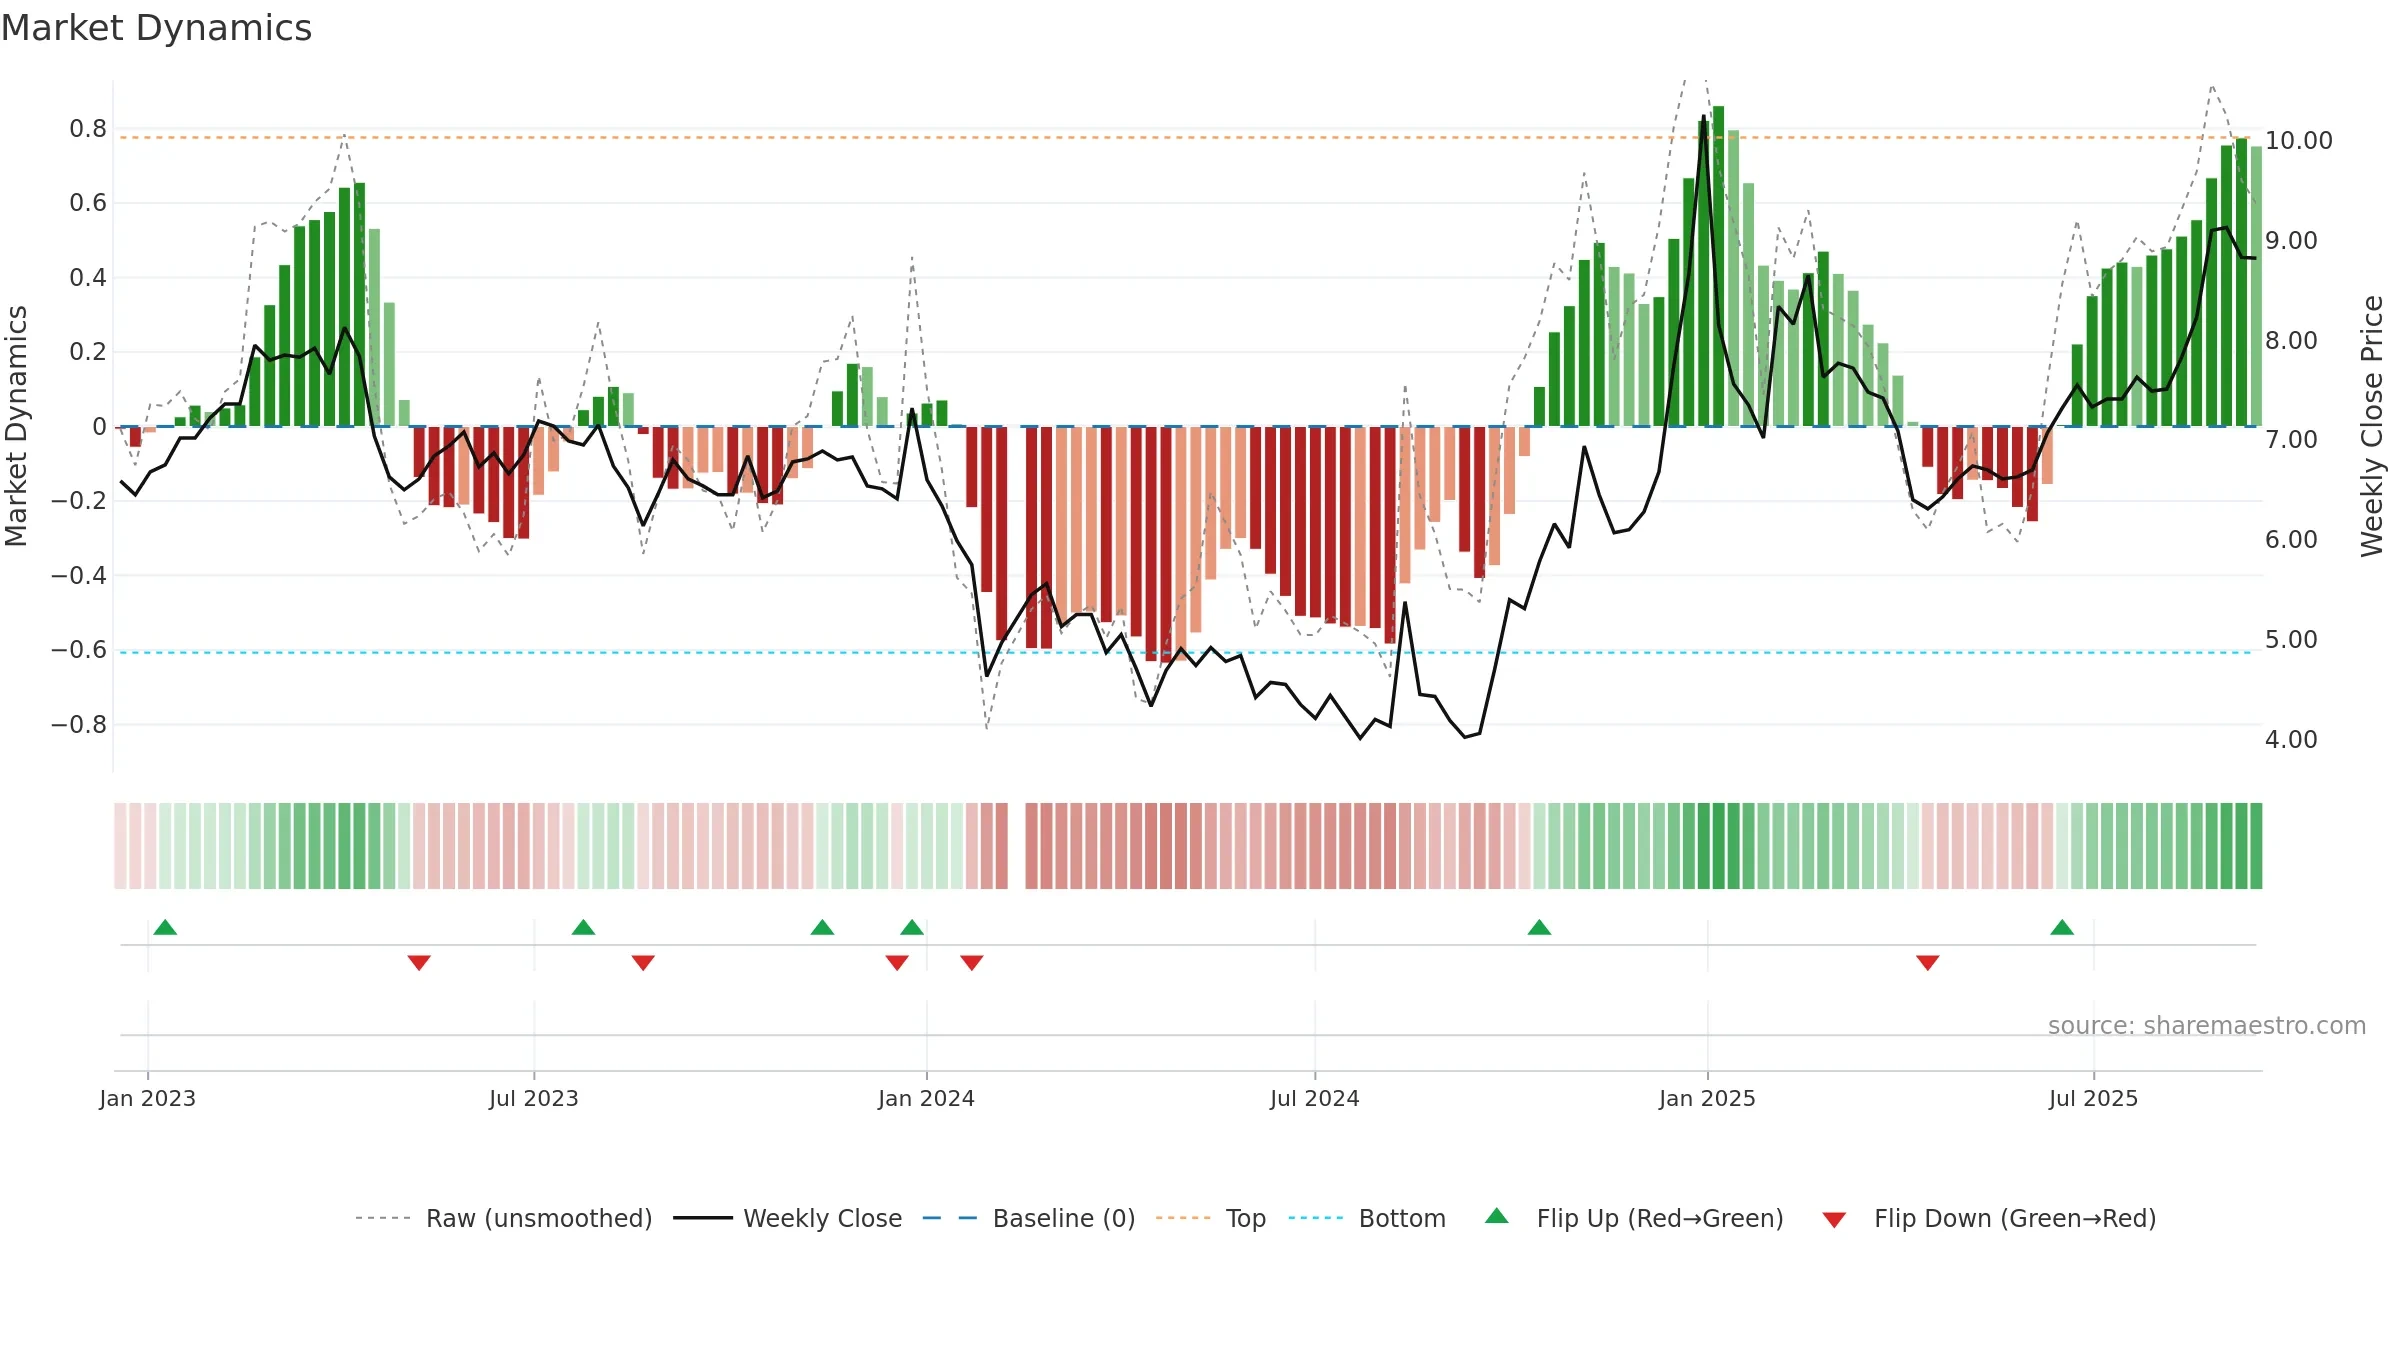Select the flip-up marker nearest Jan 2024

point(912,927)
